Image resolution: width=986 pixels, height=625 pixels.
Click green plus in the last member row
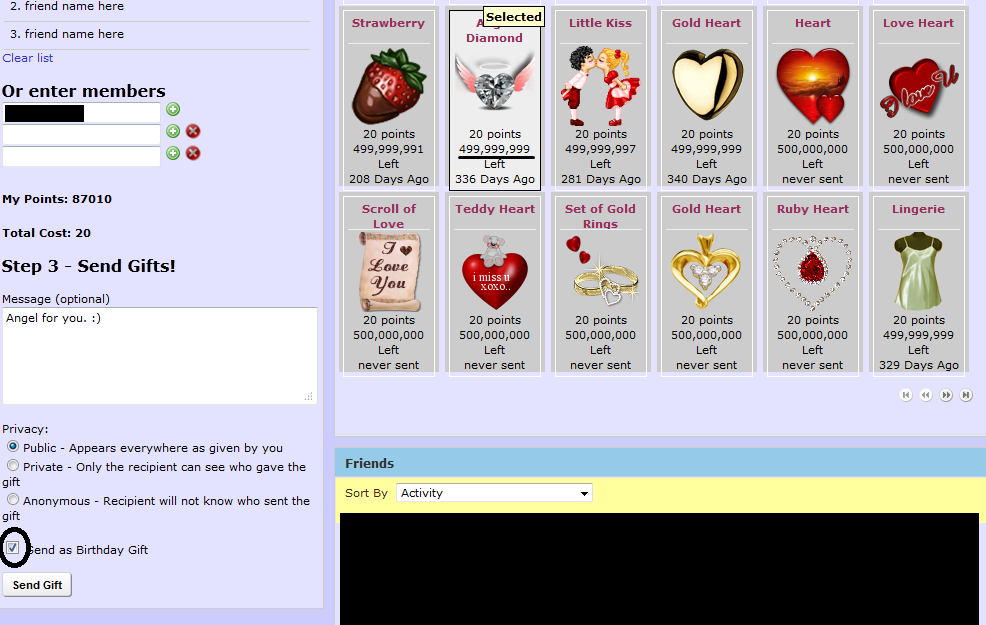[173, 153]
